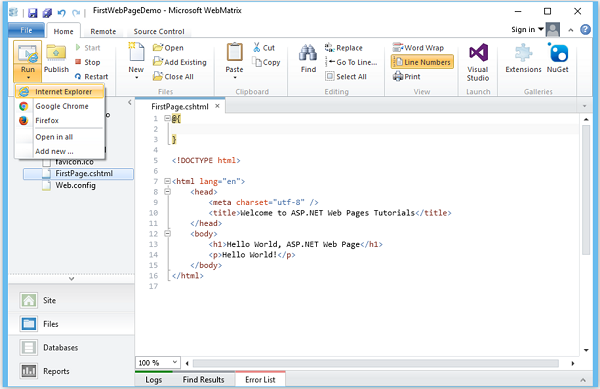Screen dimensions: 600x389
Task: Open the Help question mark icon
Action: click(x=585, y=29)
